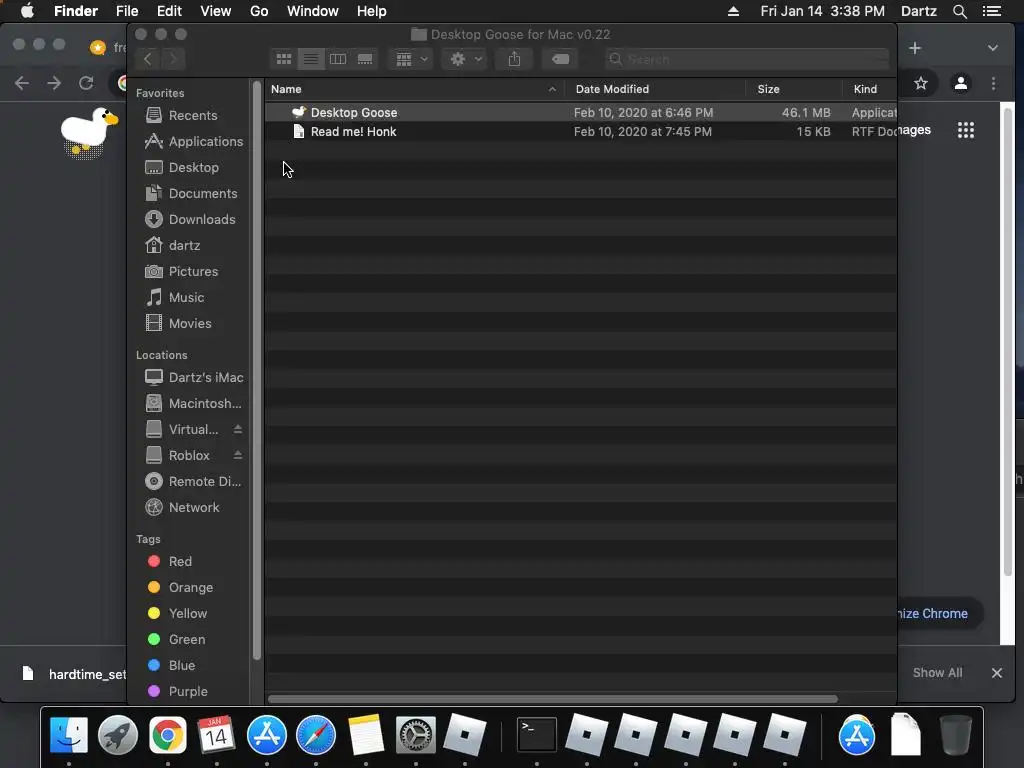The height and width of the screenshot is (768, 1024).
Task: Open Applications in the sidebar
Action: pos(191,142)
